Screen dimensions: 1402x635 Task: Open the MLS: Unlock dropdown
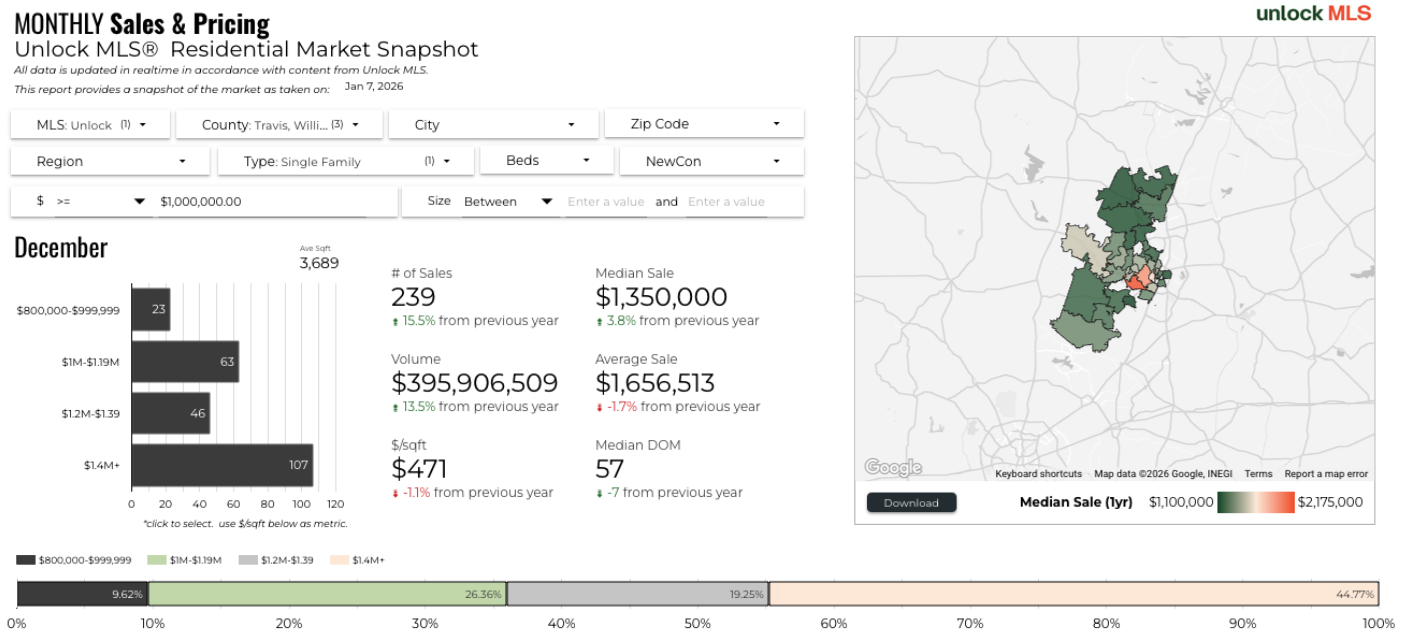point(90,125)
